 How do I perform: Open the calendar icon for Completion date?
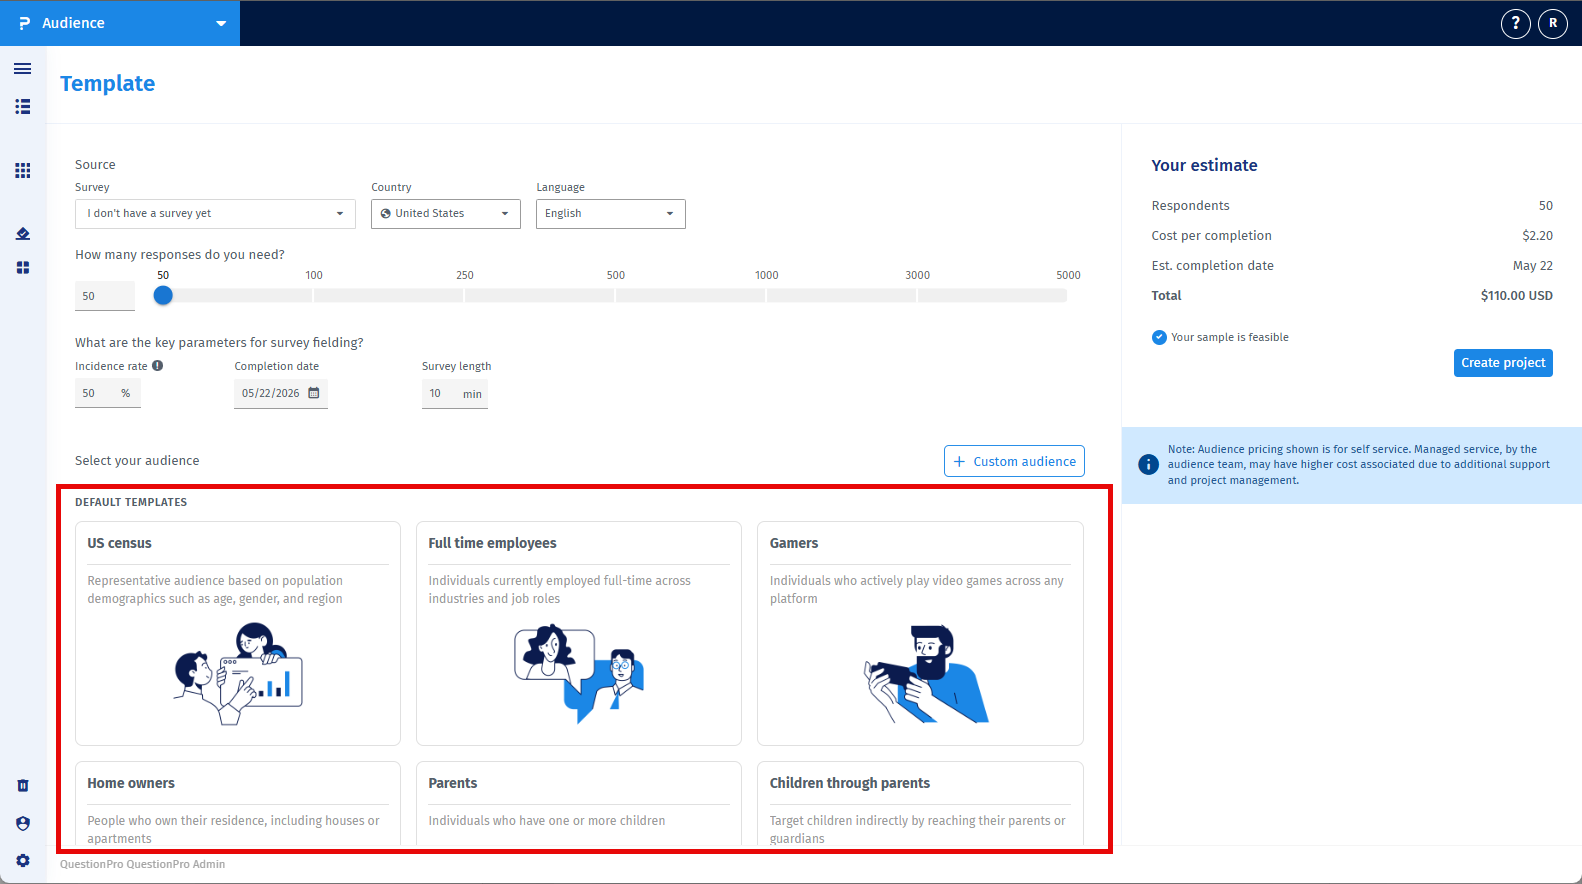(x=314, y=393)
